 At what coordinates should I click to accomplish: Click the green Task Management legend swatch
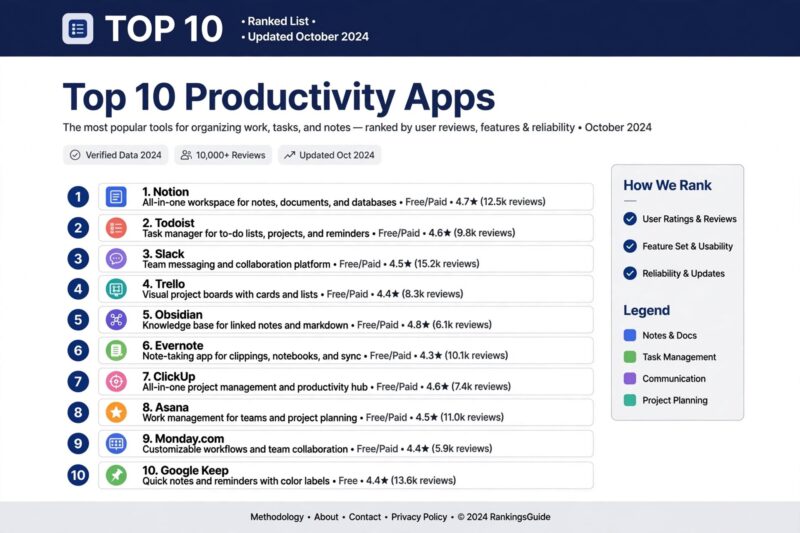630,357
